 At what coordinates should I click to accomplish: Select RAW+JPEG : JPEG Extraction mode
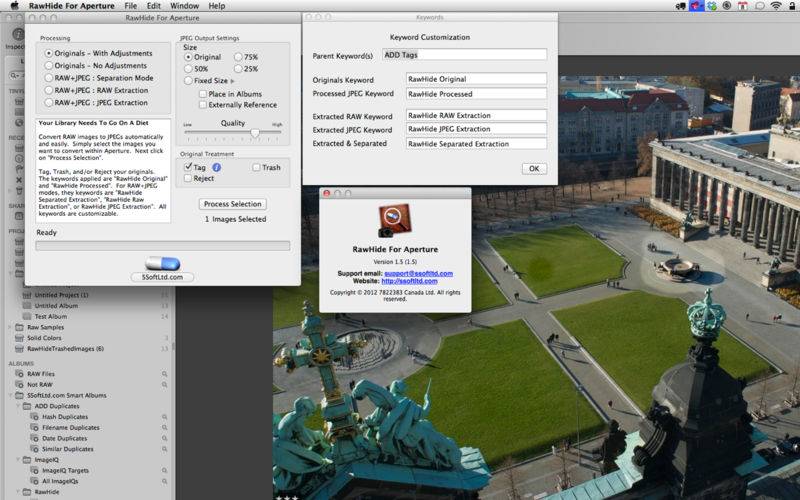pyautogui.click(x=49, y=102)
